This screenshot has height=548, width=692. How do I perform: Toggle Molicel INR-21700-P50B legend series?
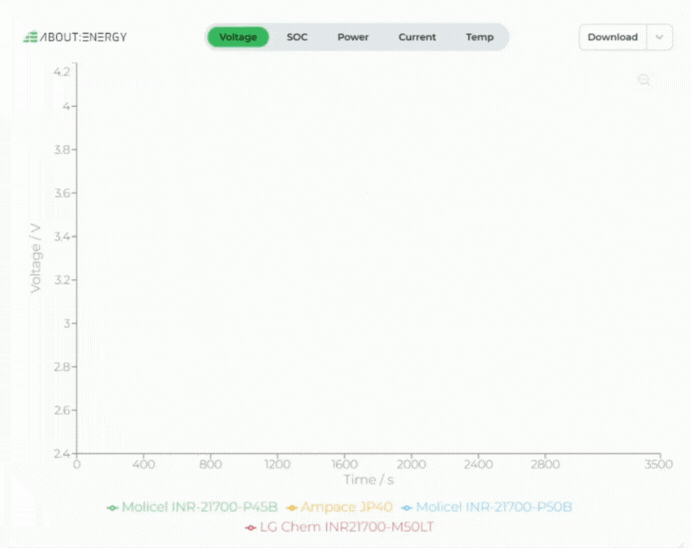[486, 507]
